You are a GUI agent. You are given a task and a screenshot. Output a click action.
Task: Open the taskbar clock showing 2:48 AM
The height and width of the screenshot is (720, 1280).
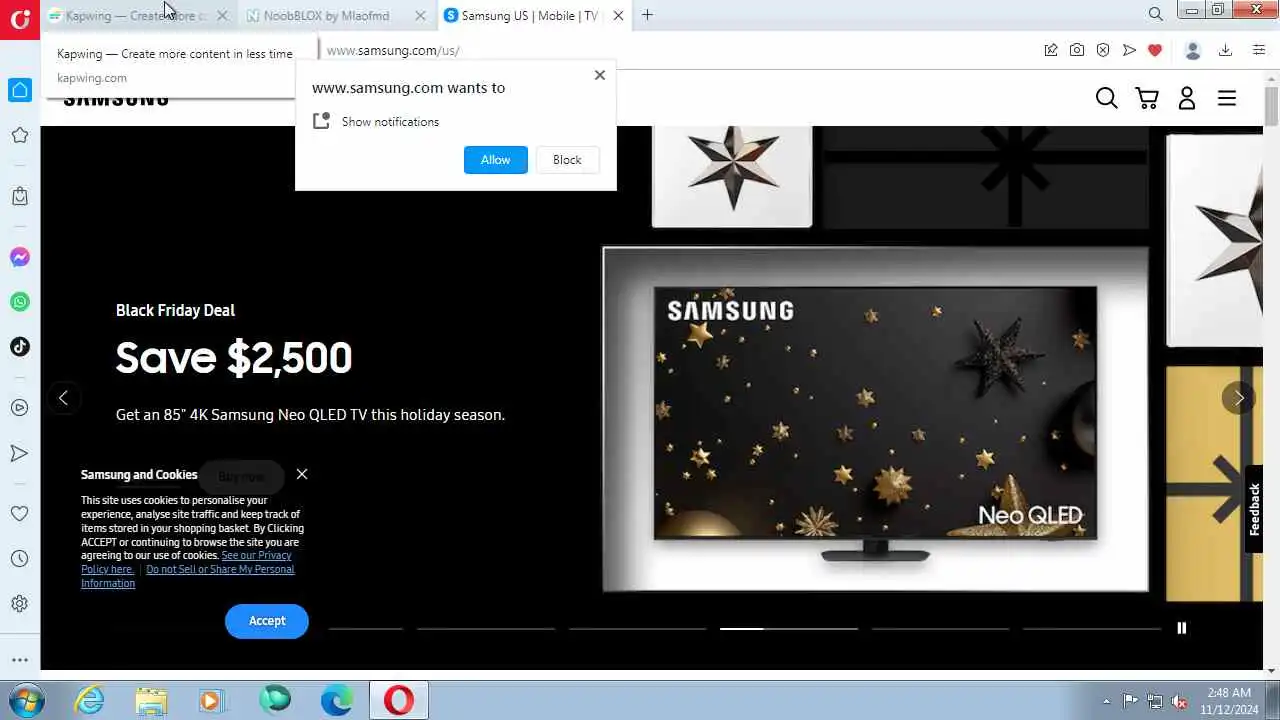1231,700
